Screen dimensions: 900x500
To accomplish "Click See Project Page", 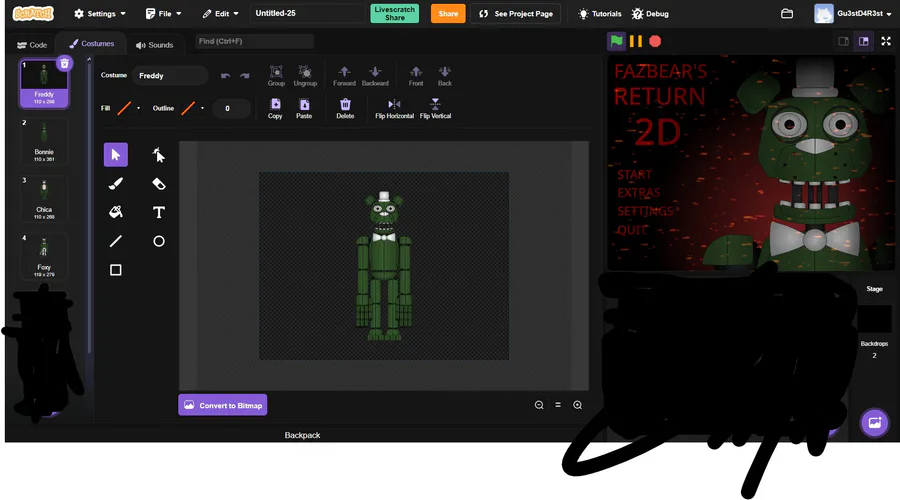I will (x=515, y=13).
